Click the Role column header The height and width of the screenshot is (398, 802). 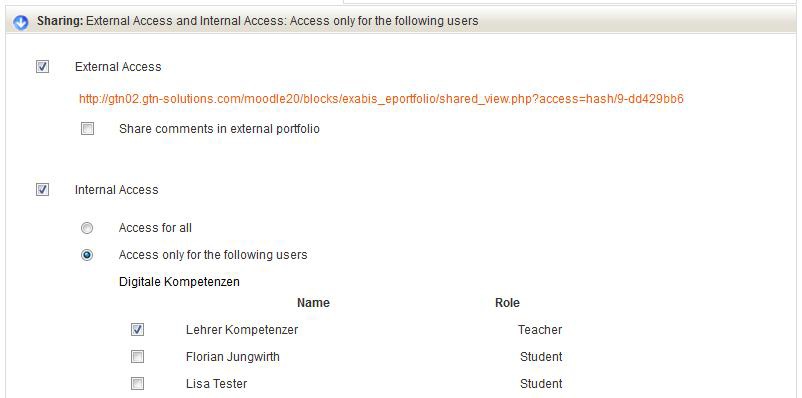507,303
